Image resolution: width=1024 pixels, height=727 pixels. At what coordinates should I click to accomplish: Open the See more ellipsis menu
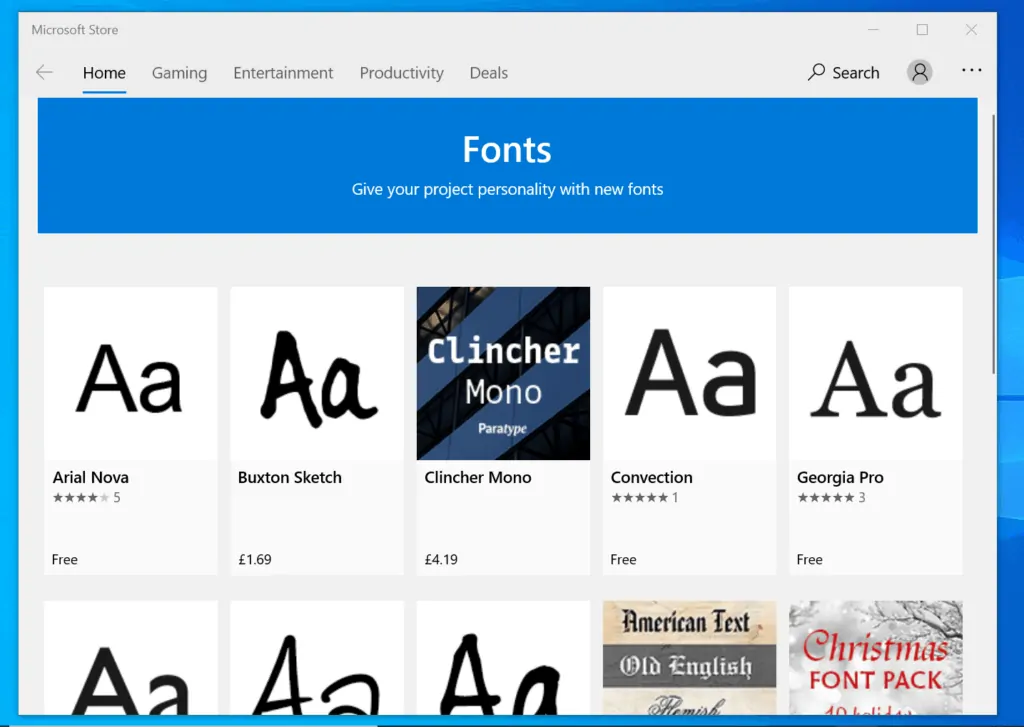click(971, 71)
